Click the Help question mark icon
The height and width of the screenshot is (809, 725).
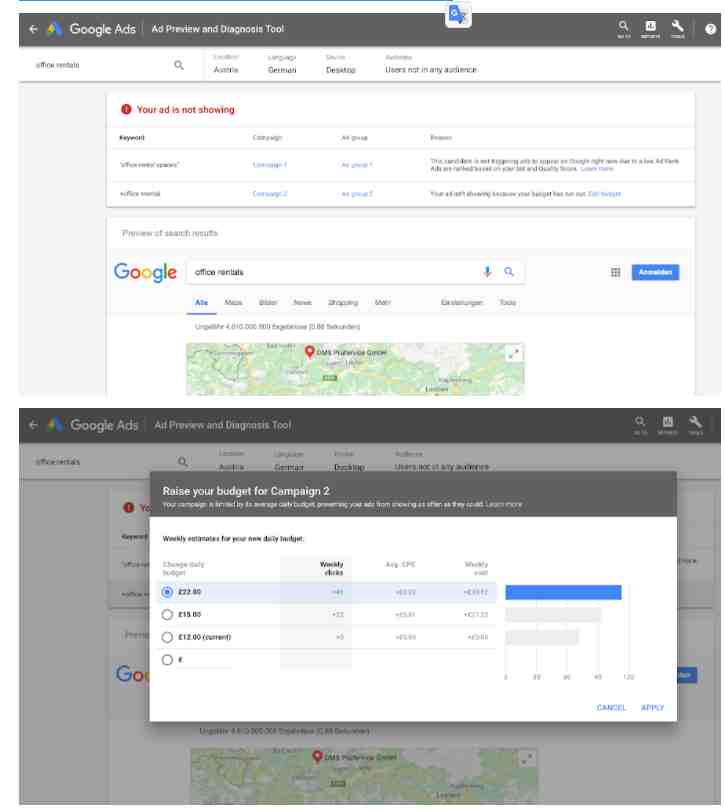(711, 29)
